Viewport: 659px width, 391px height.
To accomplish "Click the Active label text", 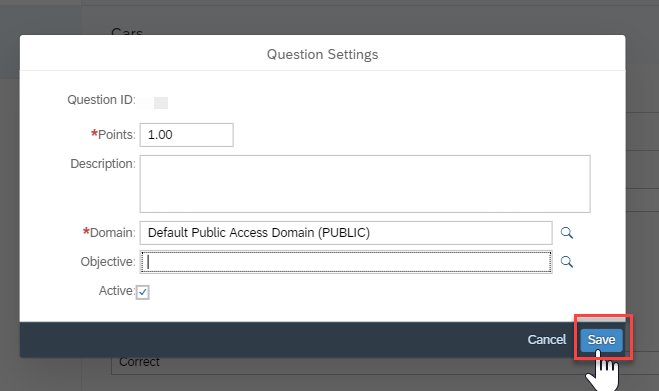I will tap(116, 291).
